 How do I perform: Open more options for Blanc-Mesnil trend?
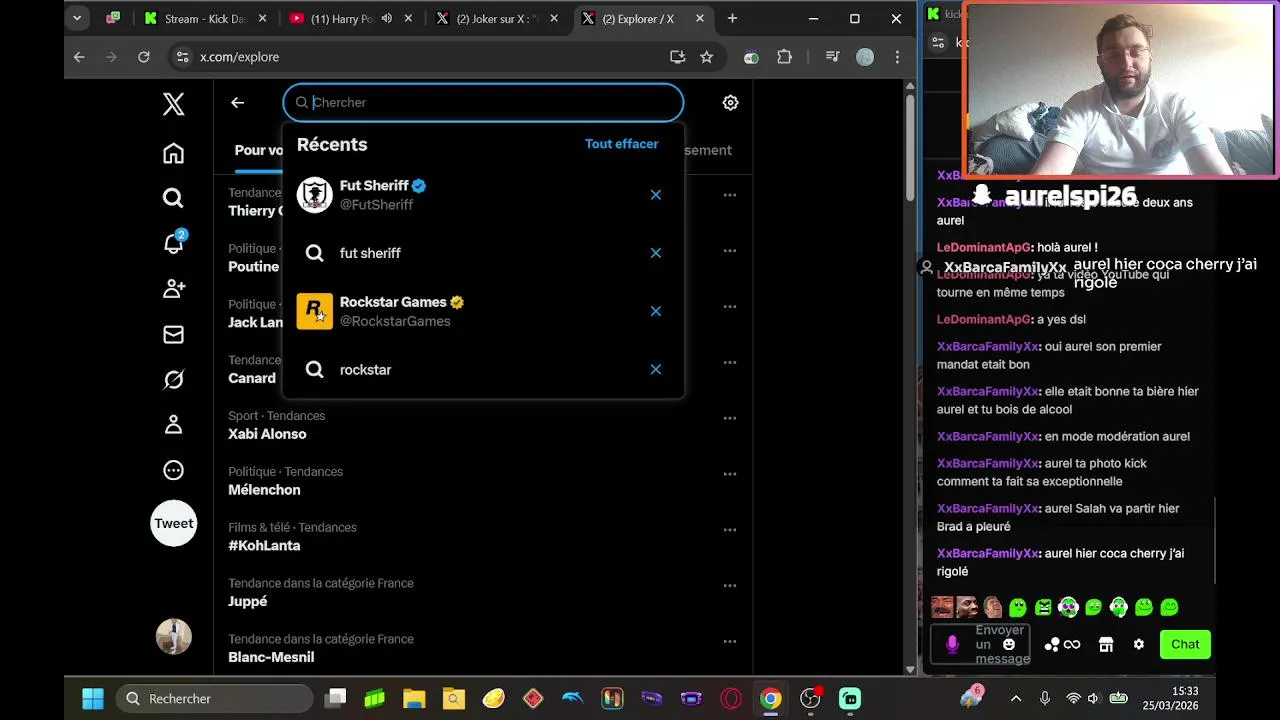click(x=730, y=642)
